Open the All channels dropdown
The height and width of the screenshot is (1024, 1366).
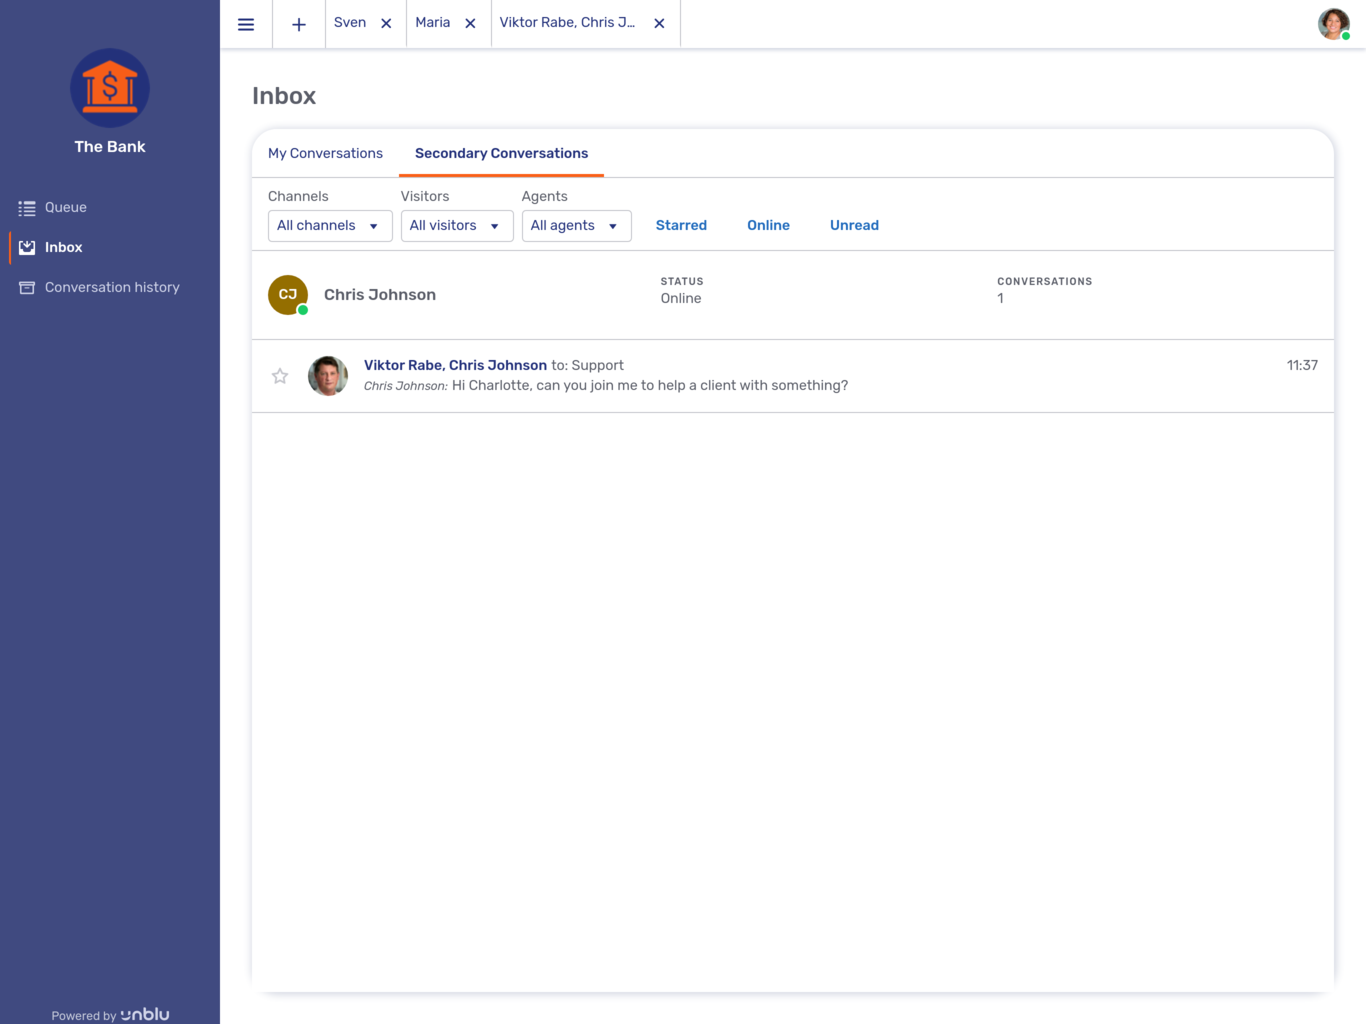click(x=329, y=225)
